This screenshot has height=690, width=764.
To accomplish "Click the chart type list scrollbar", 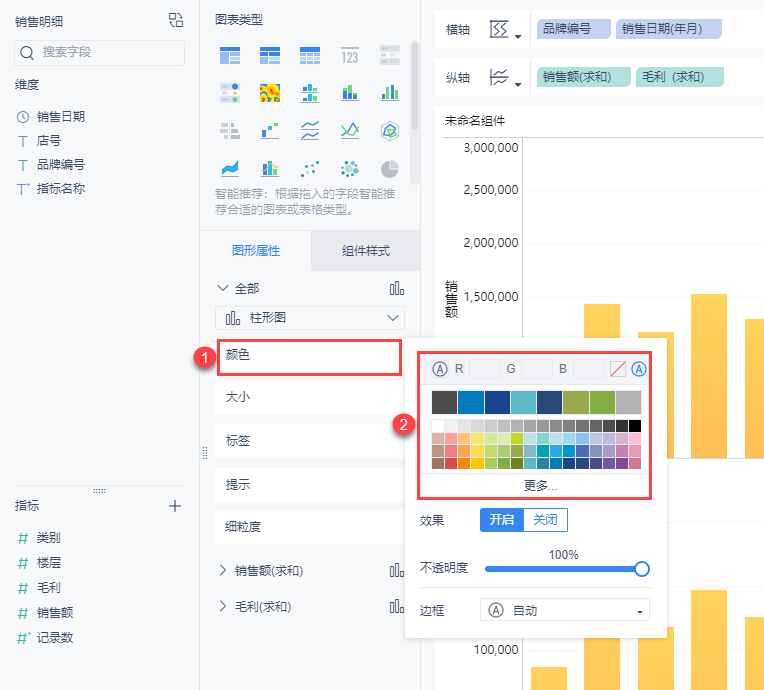I will (415, 87).
